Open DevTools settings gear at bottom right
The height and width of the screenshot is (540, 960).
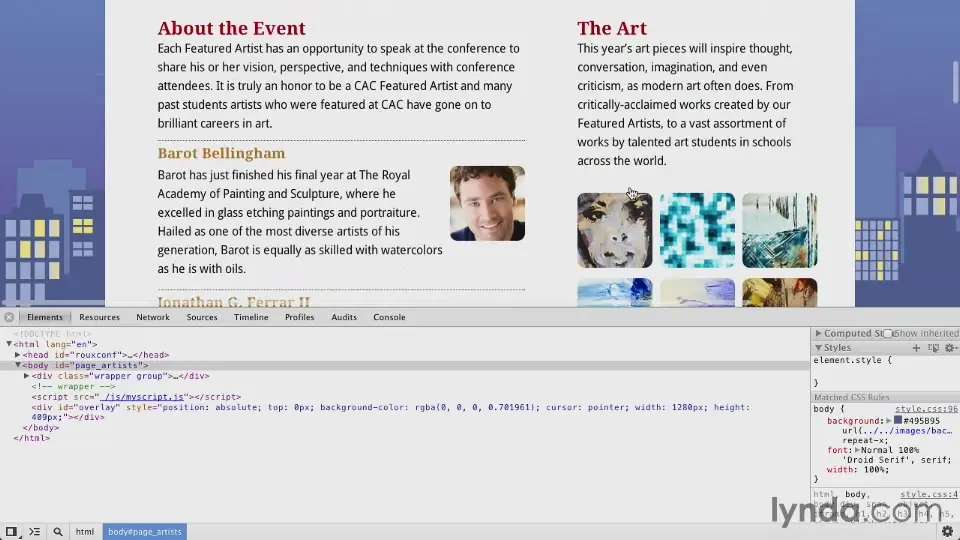pos(947,531)
